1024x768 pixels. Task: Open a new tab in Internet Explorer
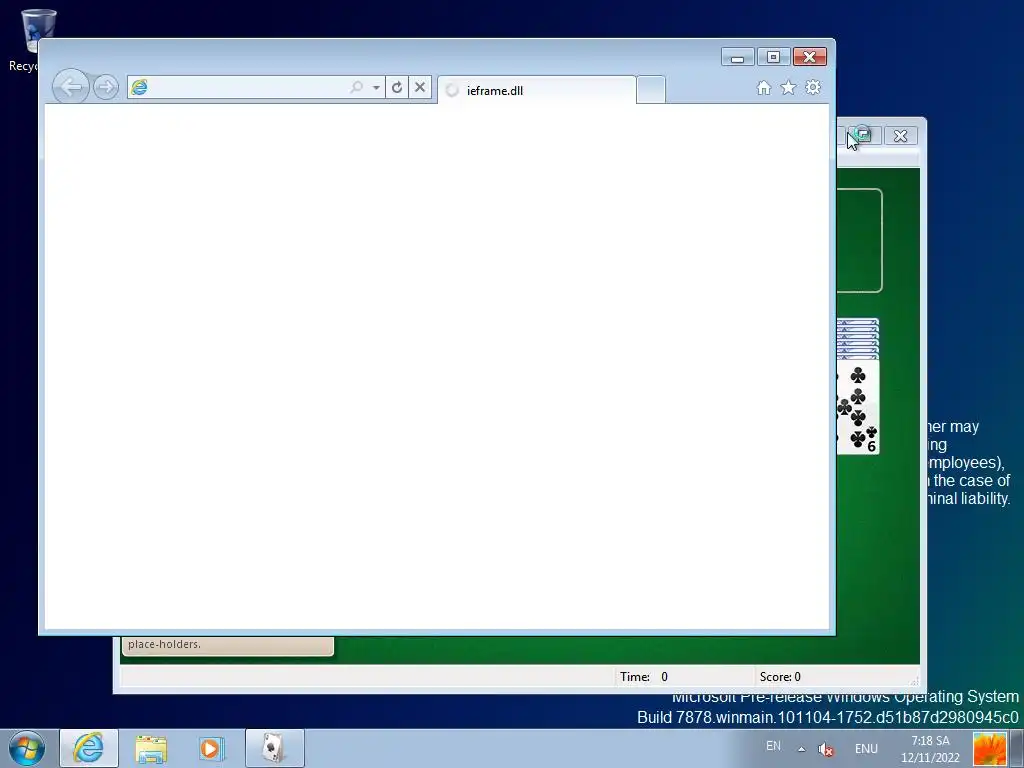tap(650, 90)
